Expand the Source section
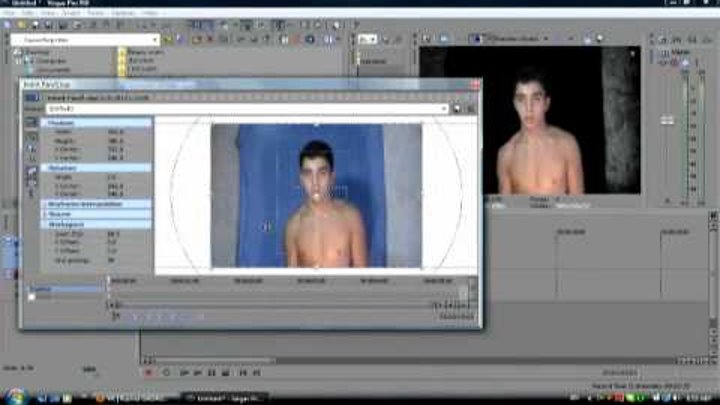Image resolution: width=720 pixels, height=405 pixels. click(x=96, y=214)
